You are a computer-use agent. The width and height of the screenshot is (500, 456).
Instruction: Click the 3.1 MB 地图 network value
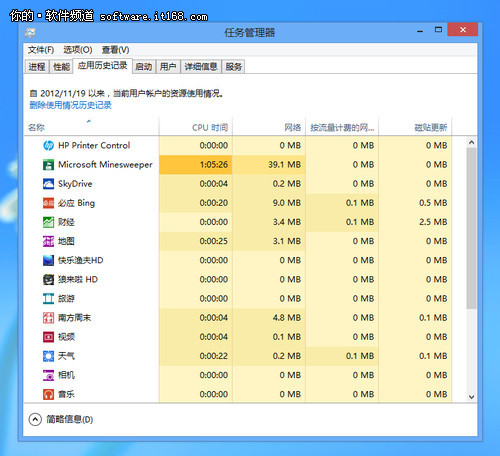[x=287, y=241]
